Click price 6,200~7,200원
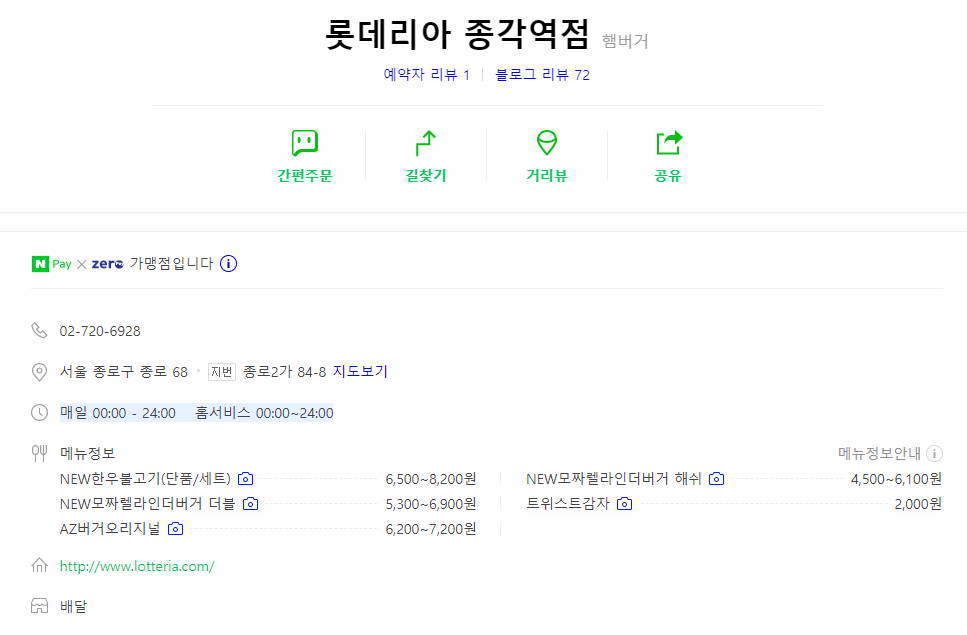Viewport: 967px width, 635px height. 430,529
